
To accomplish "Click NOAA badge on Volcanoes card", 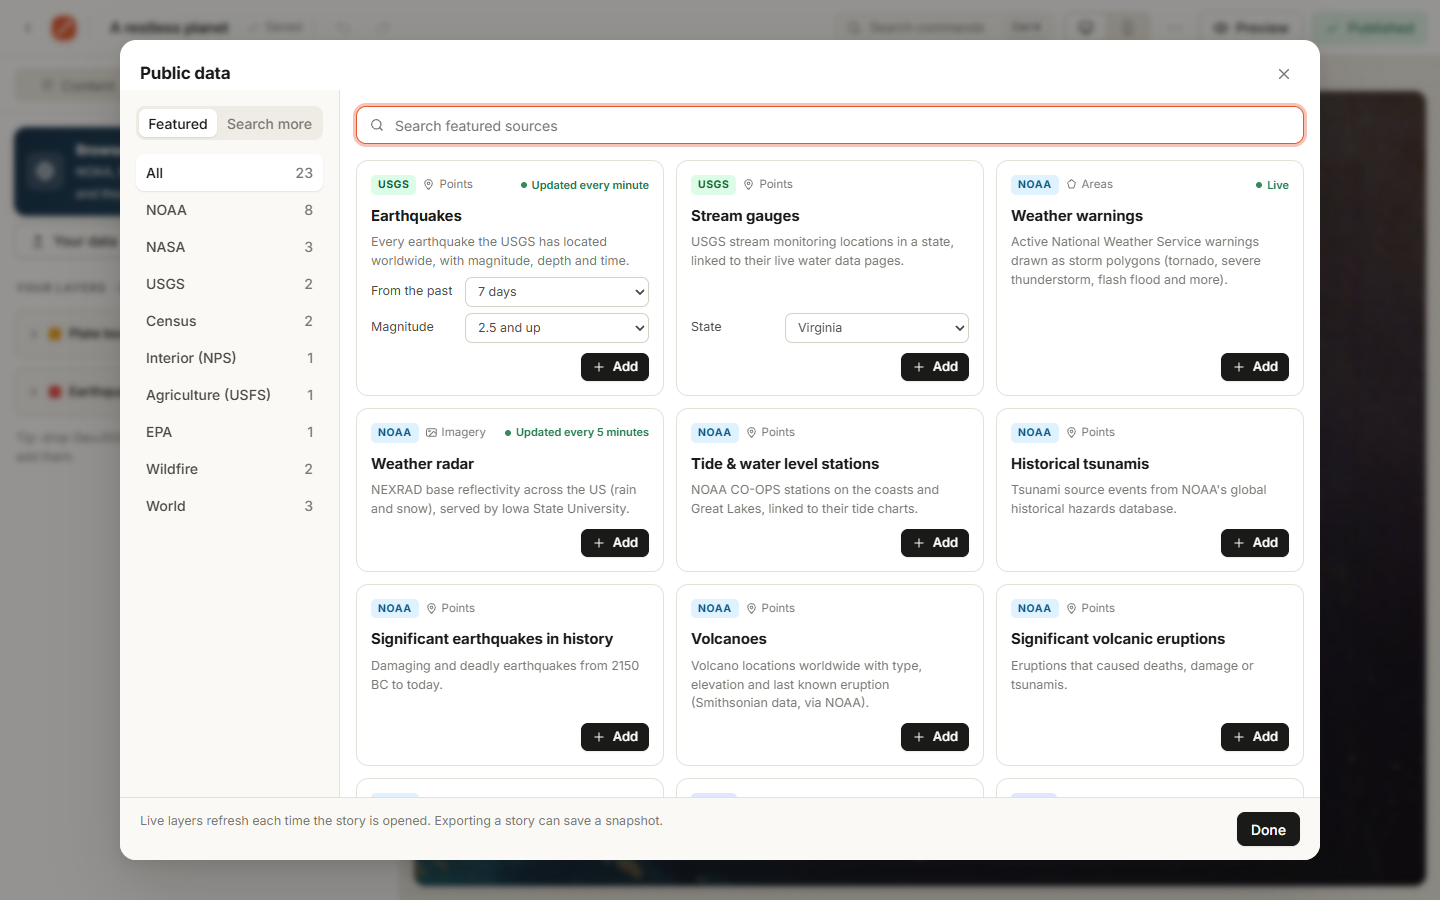I will point(714,608).
